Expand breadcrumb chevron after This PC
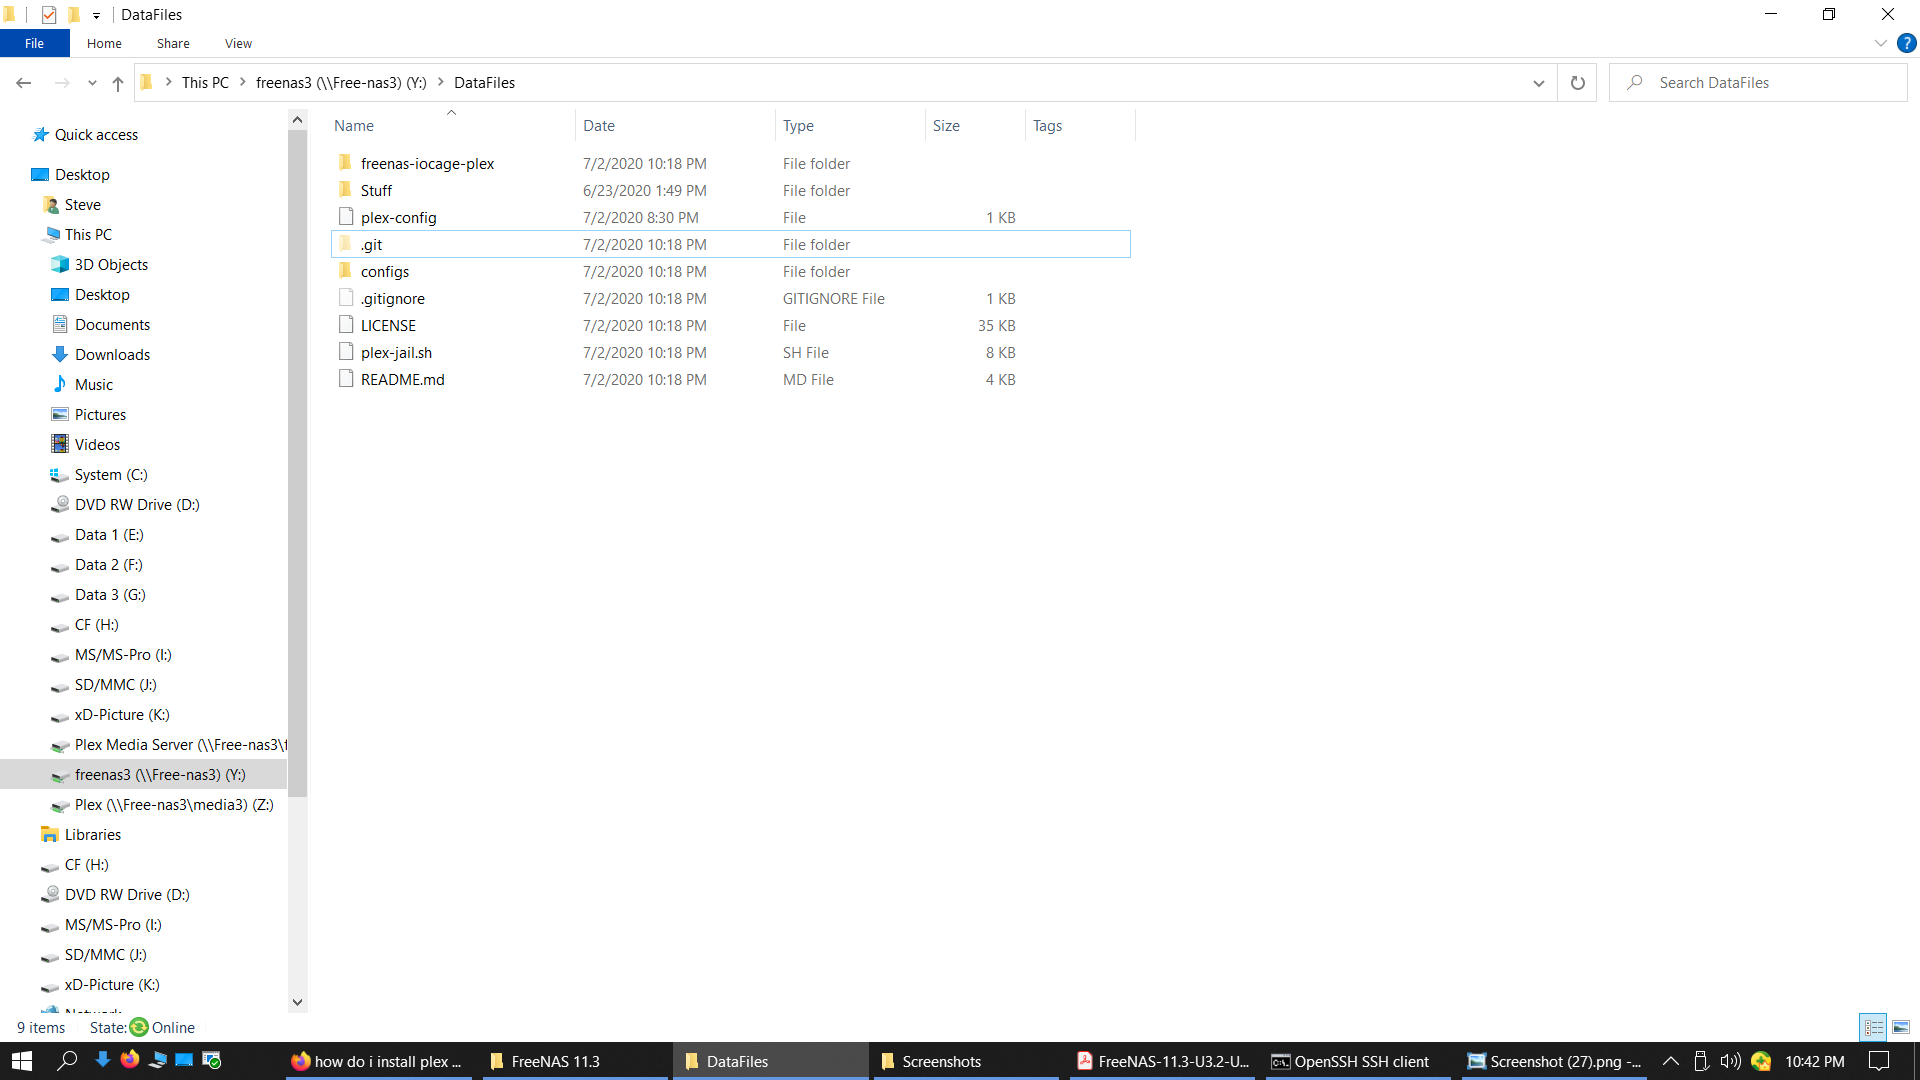Image resolution: width=1920 pixels, height=1080 pixels. [x=243, y=82]
